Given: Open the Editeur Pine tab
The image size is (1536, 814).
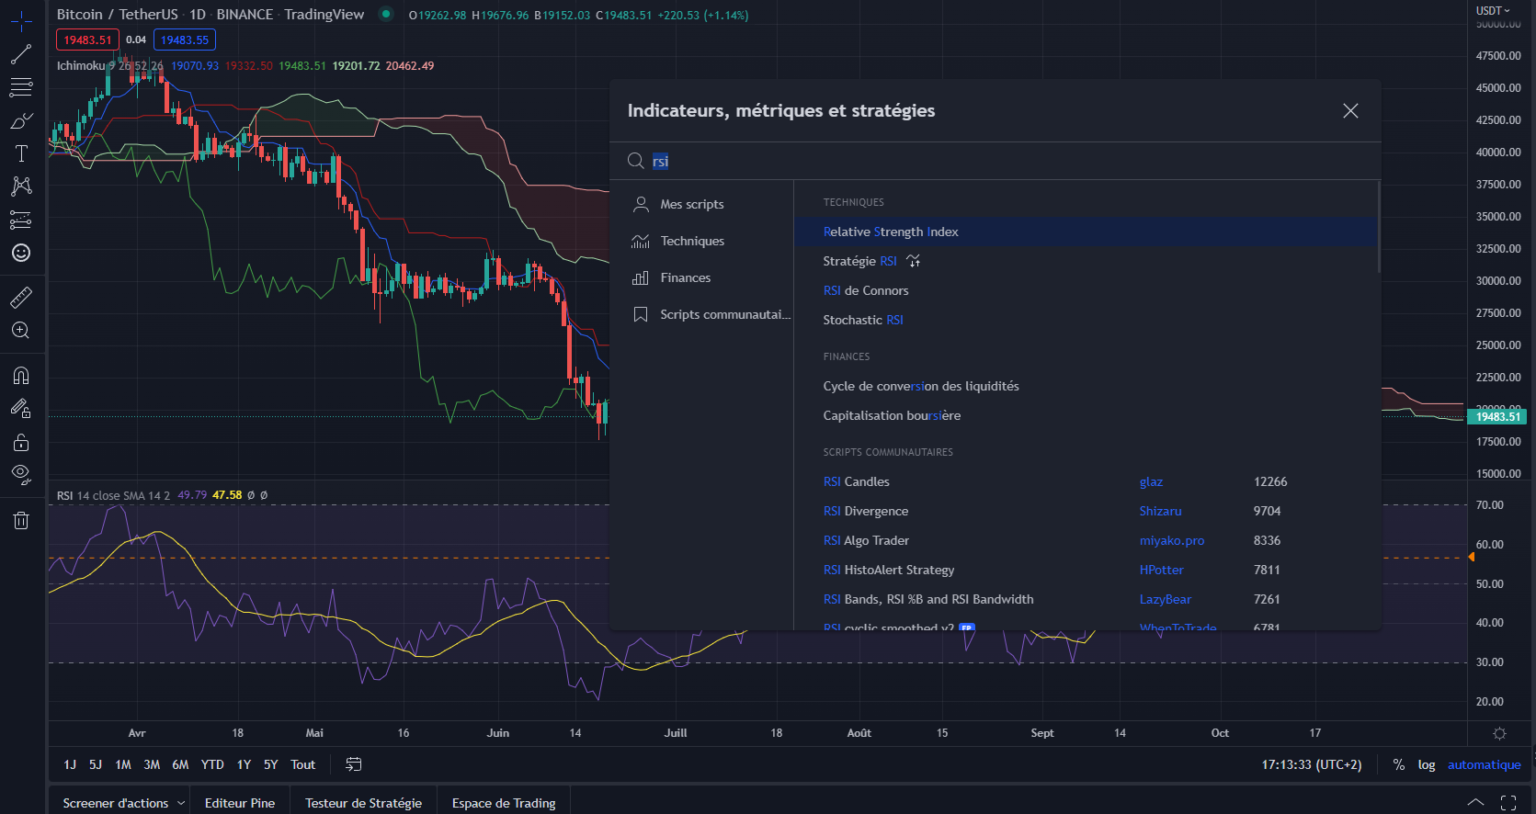Looking at the screenshot, I should click(x=240, y=802).
